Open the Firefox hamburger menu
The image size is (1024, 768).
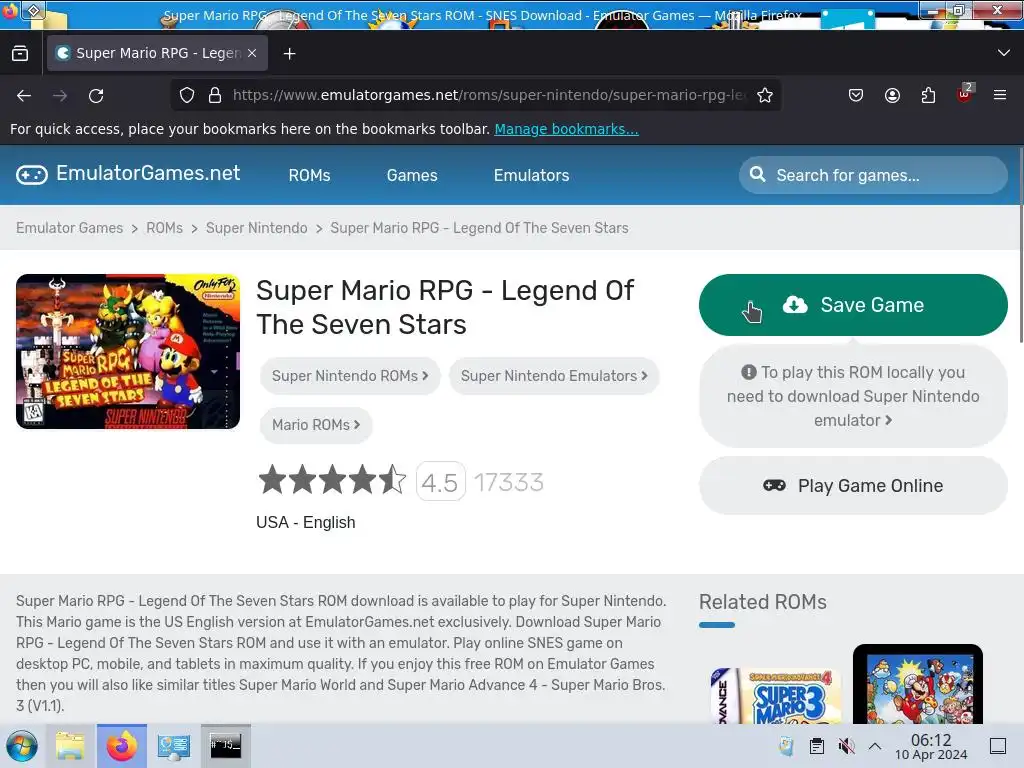click(x=999, y=95)
